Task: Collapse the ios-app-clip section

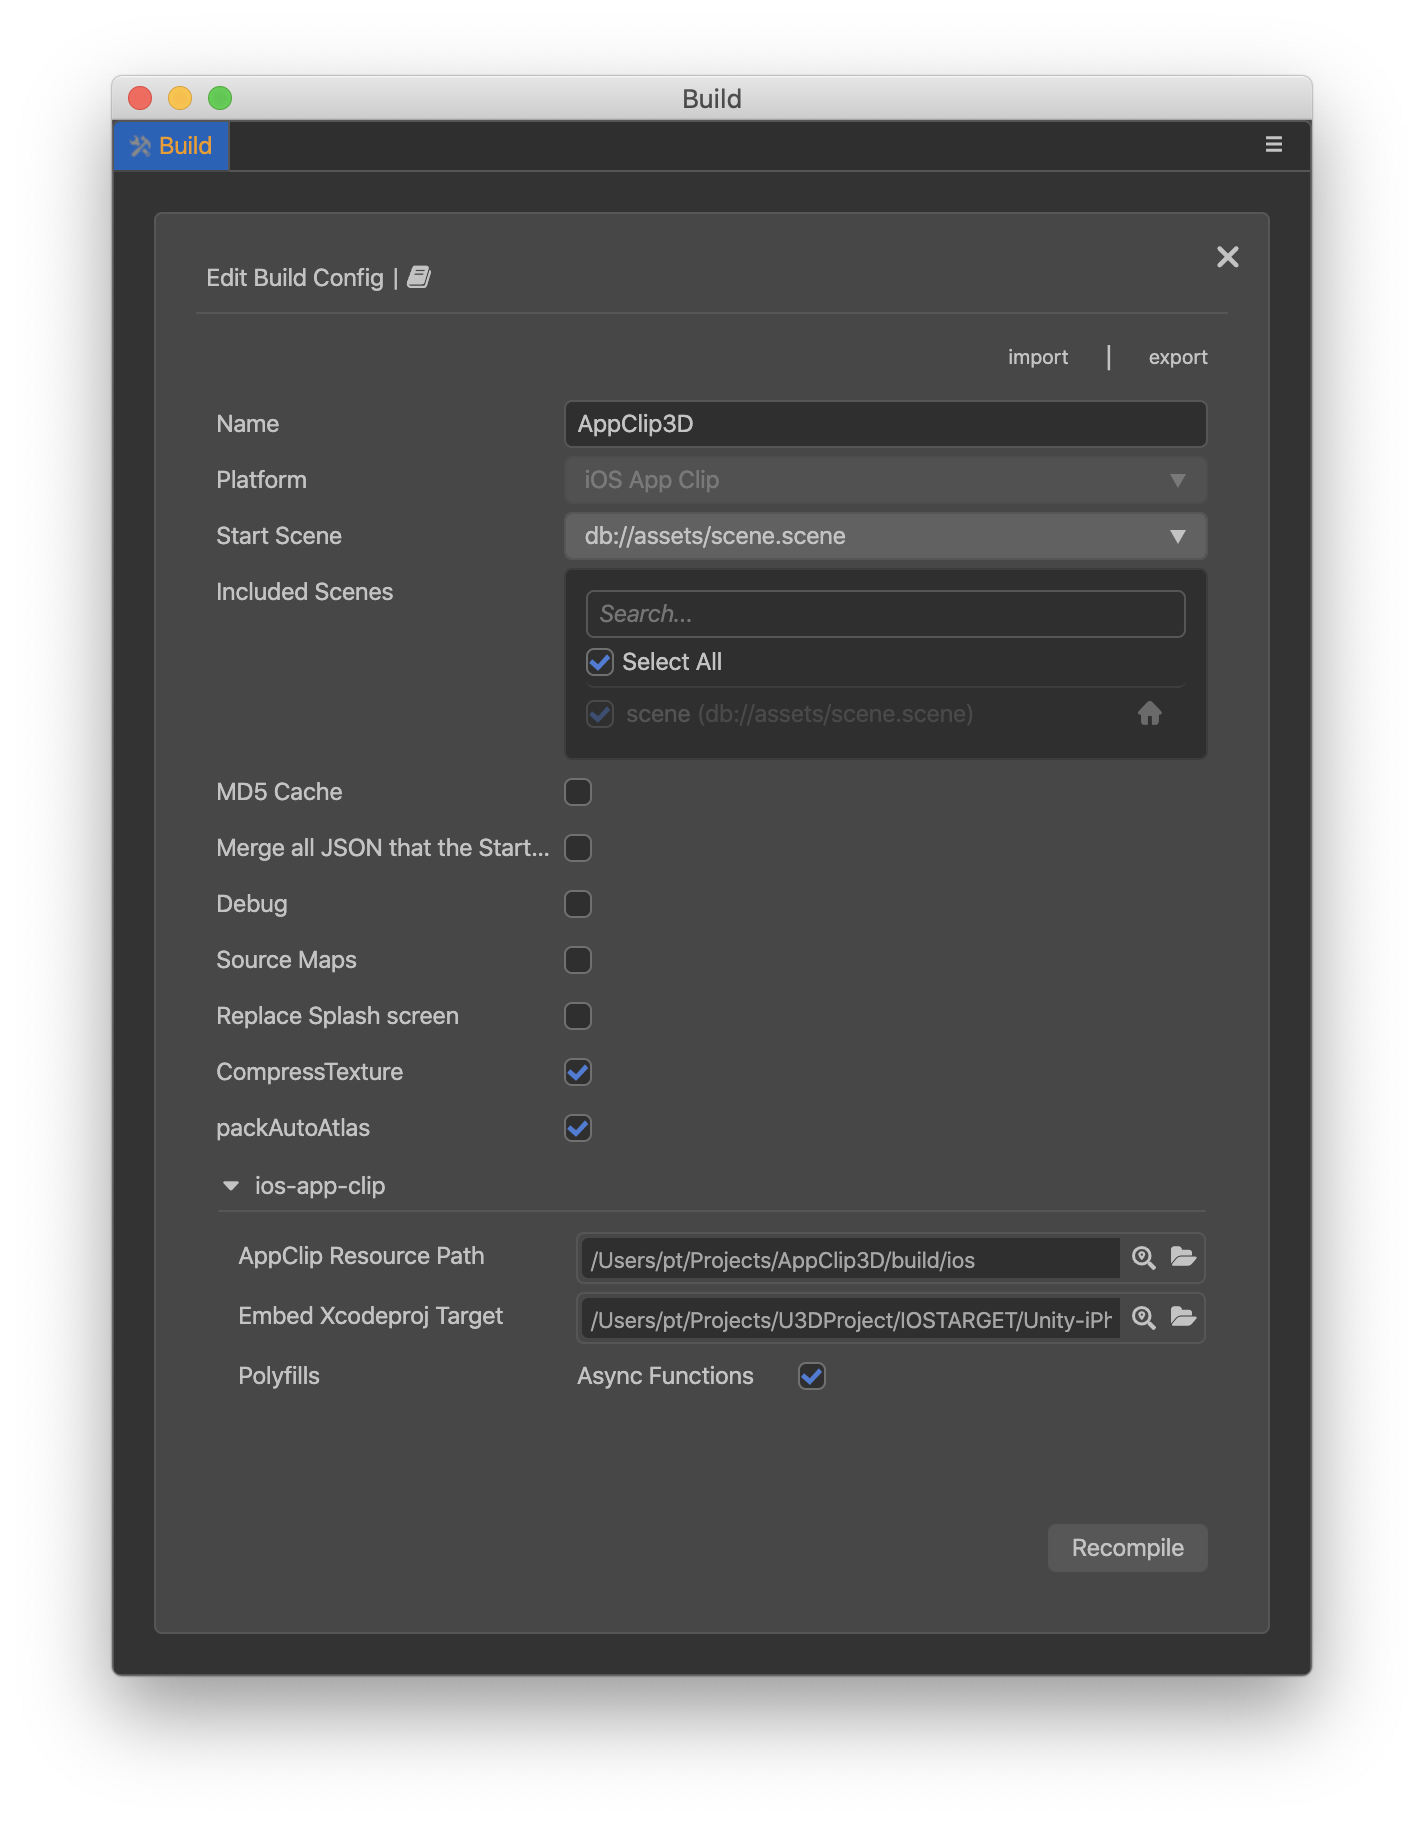Action: tap(231, 1186)
